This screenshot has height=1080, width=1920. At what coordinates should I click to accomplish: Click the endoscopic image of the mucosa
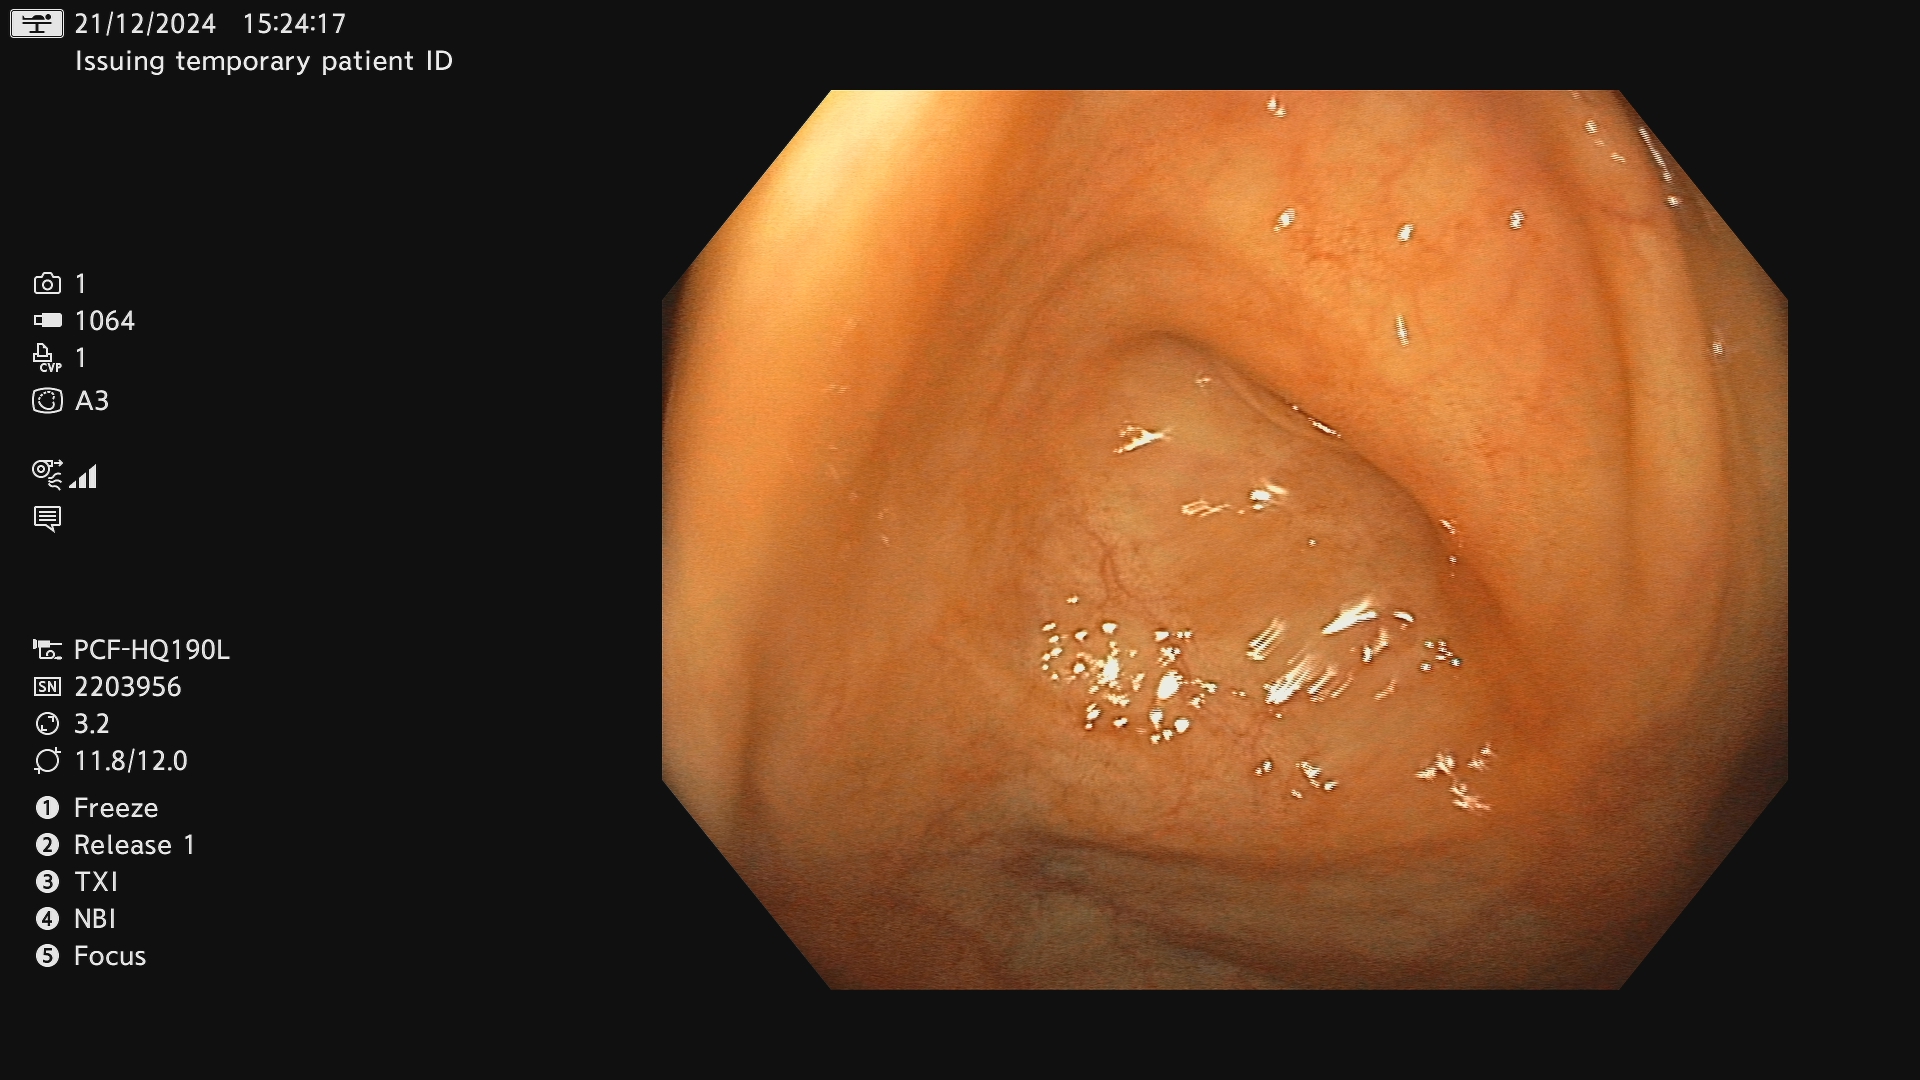(x=1225, y=540)
